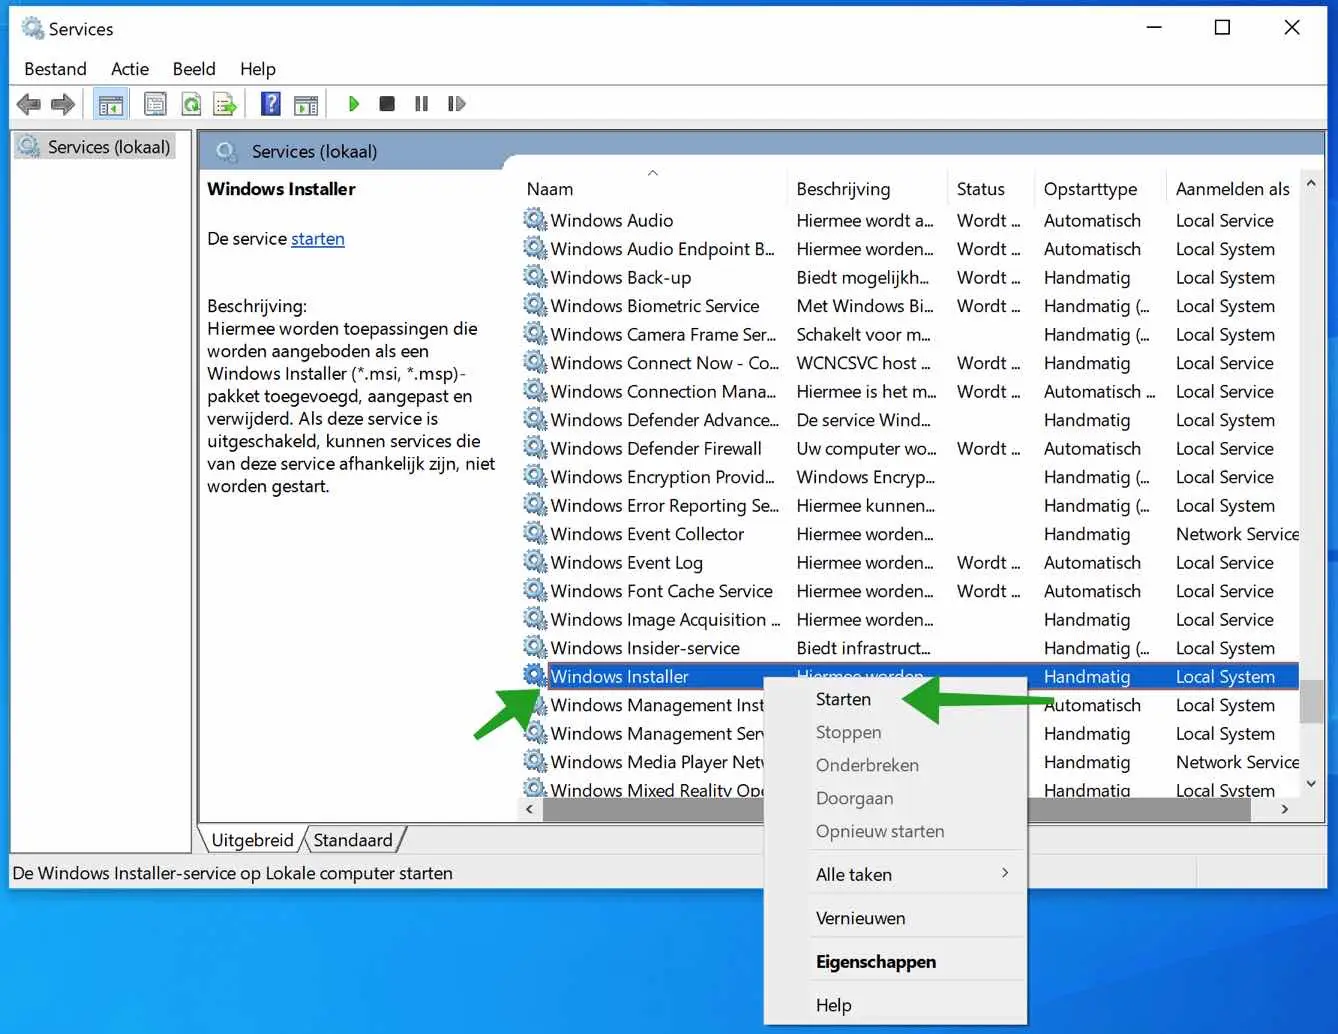Open the Properties toolbar icon
Screen dimensions: 1338x1034
155,104
